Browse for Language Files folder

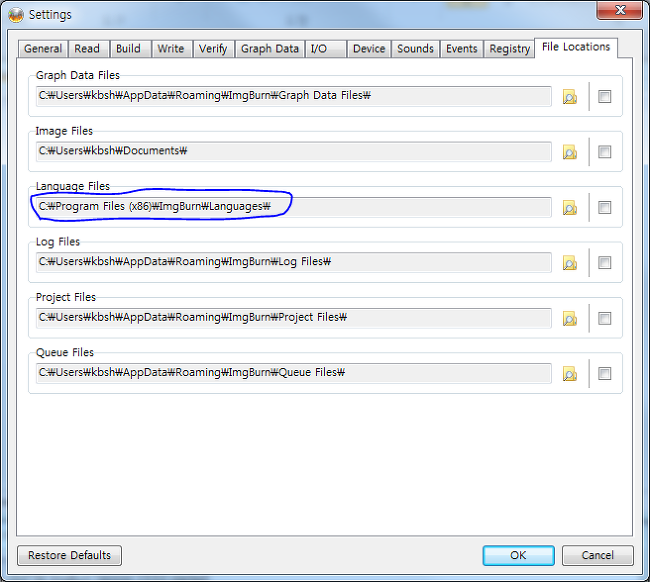(570, 208)
